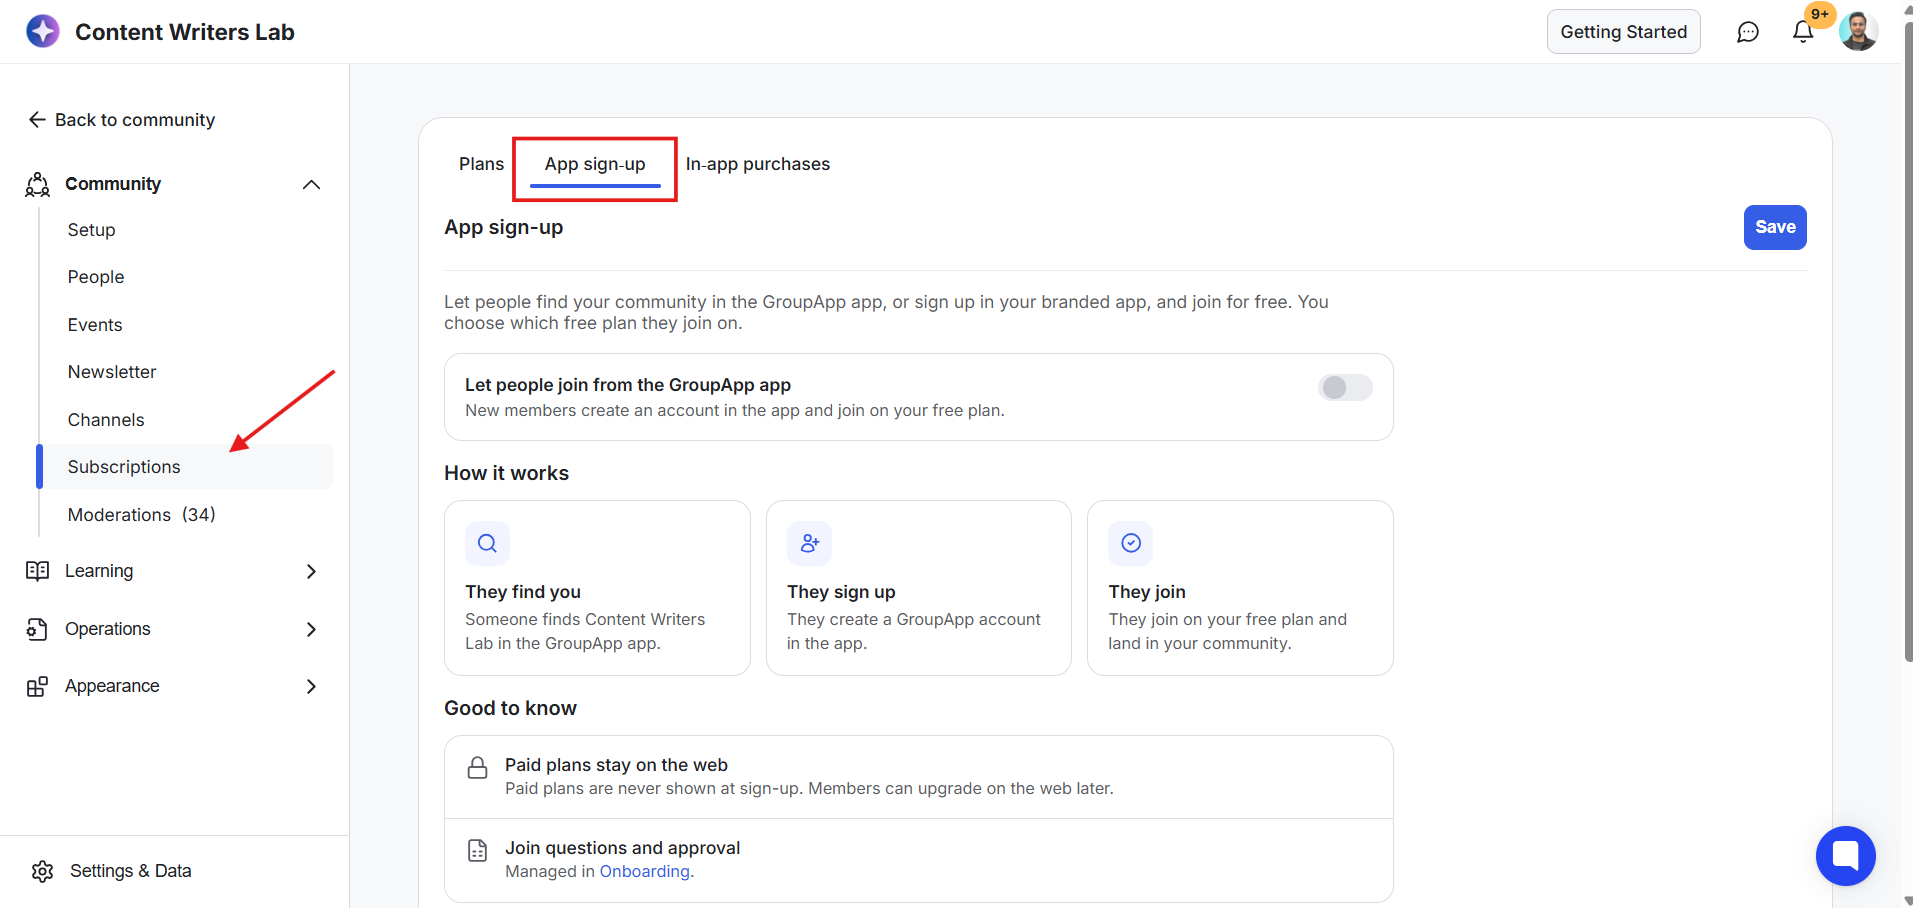This screenshot has height=908, width=1913.
Task: Click the Paid plans stay on the web text
Action: 616,765
